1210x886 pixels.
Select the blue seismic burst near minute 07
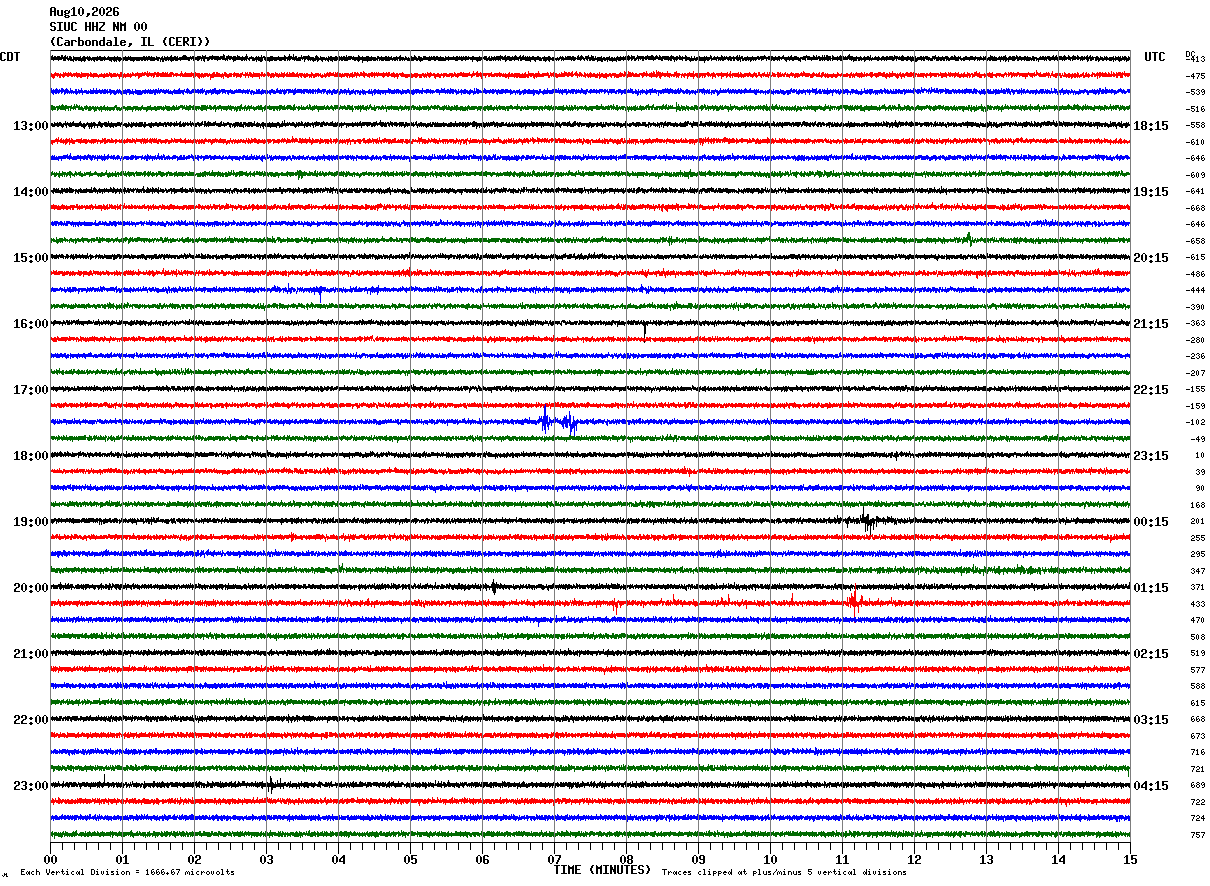558,422
